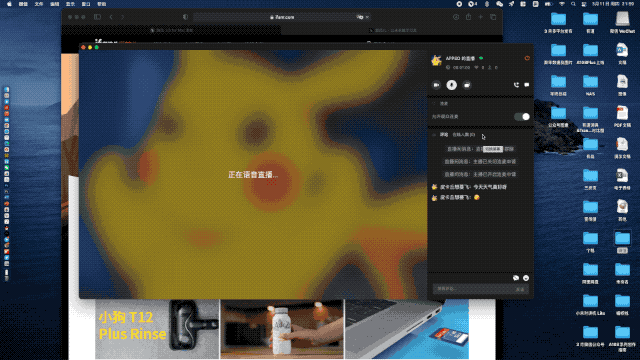640x360 pixels.
Task: Collapse the chat section with the triangle
Action: [434, 135]
